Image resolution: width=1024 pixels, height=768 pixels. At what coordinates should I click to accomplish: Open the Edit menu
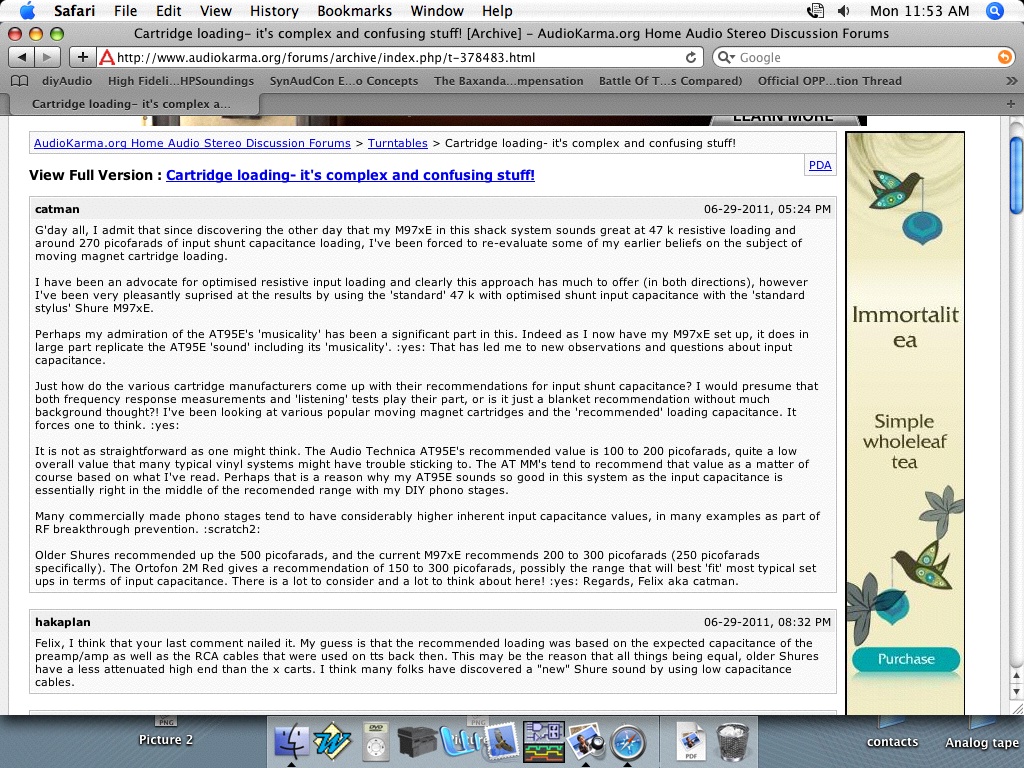pos(168,10)
